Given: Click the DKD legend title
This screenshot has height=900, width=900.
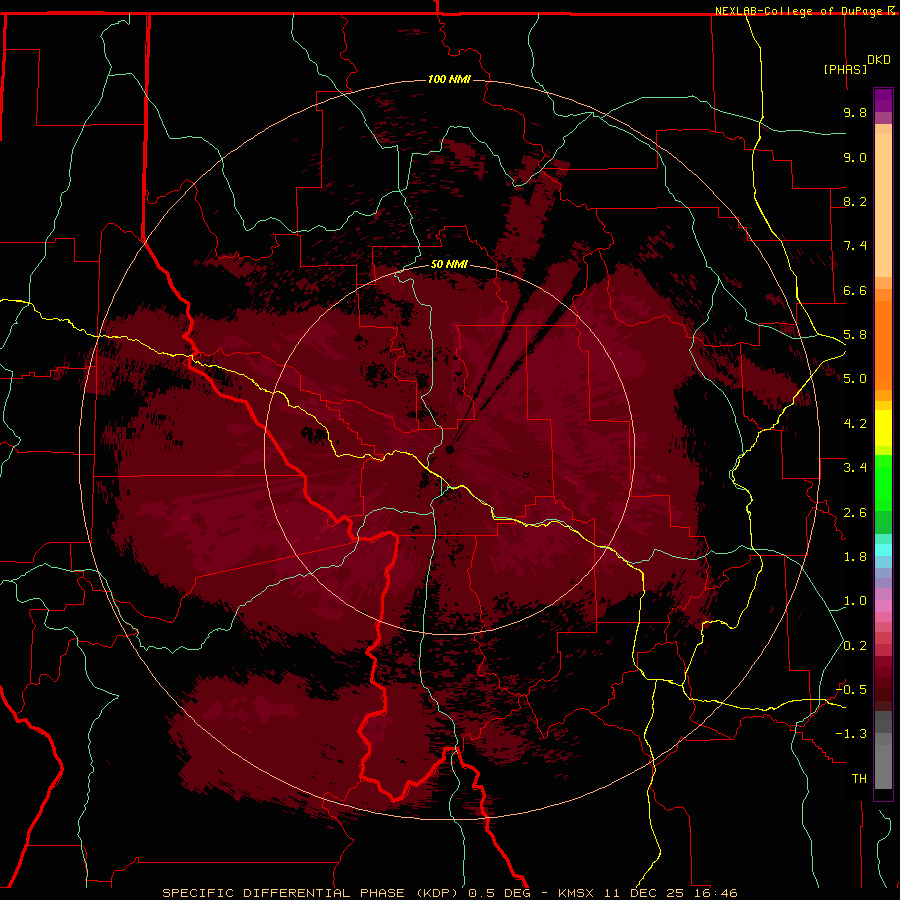Looking at the screenshot, I should tap(878, 60).
